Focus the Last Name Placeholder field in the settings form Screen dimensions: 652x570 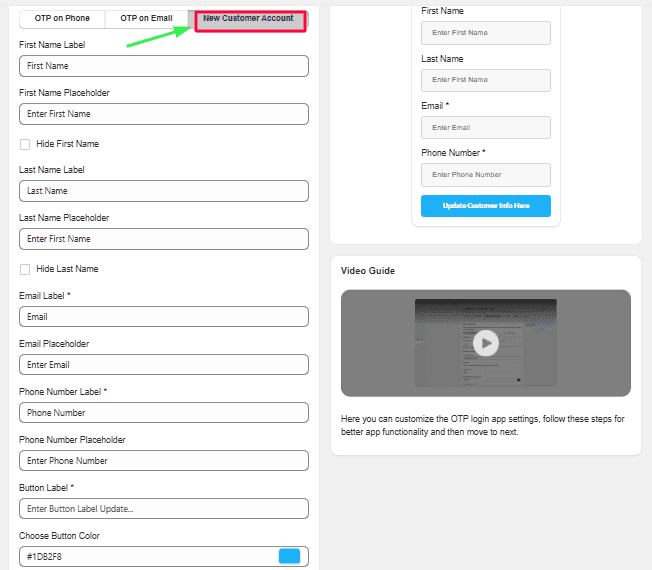(x=164, y=239)
